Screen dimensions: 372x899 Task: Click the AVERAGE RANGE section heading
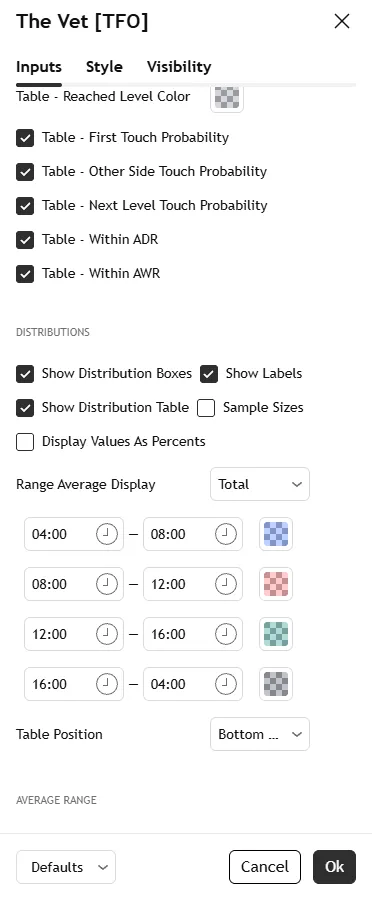[x=56, y=800]
